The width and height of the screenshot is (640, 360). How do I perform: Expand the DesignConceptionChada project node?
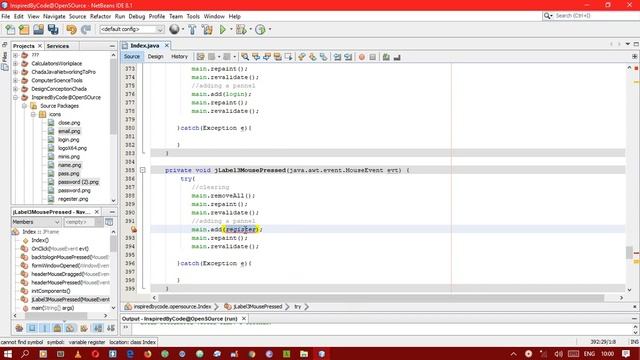point(16,89)
